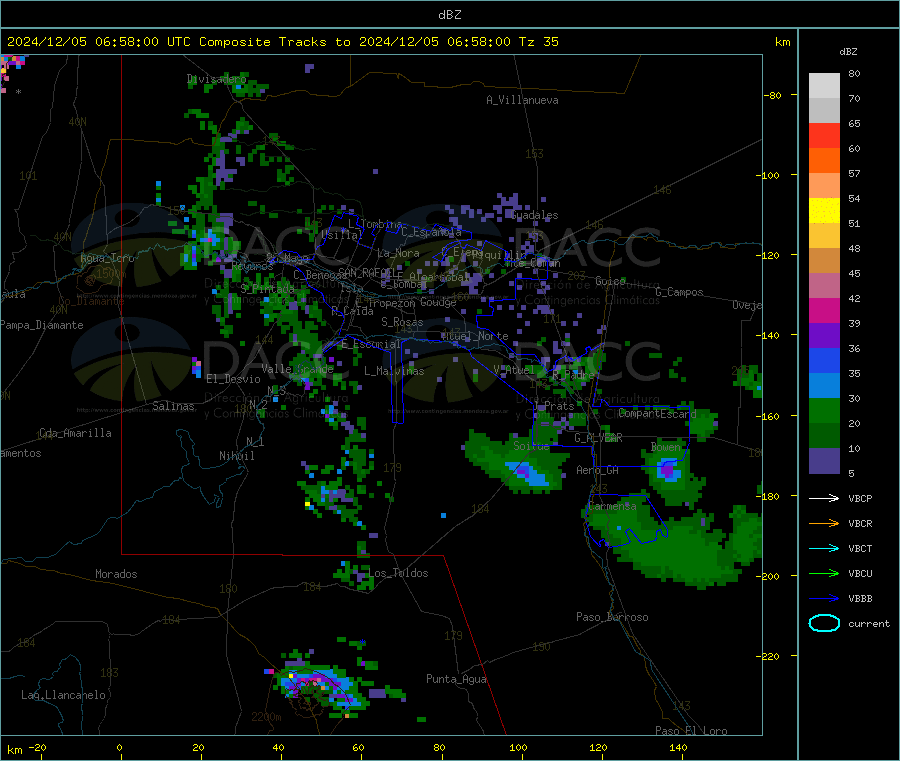The width and height of the screenshot is (900, 761).
Task: Click the 80 km tick on bottom axis
Action: (x=439, y=747)
